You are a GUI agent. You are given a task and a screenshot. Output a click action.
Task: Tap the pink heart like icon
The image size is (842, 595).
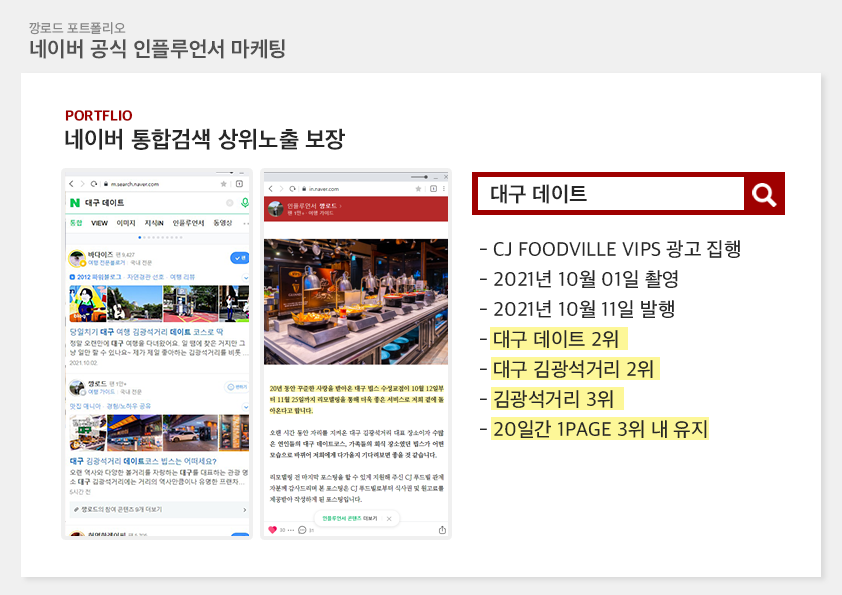[272, 529]
